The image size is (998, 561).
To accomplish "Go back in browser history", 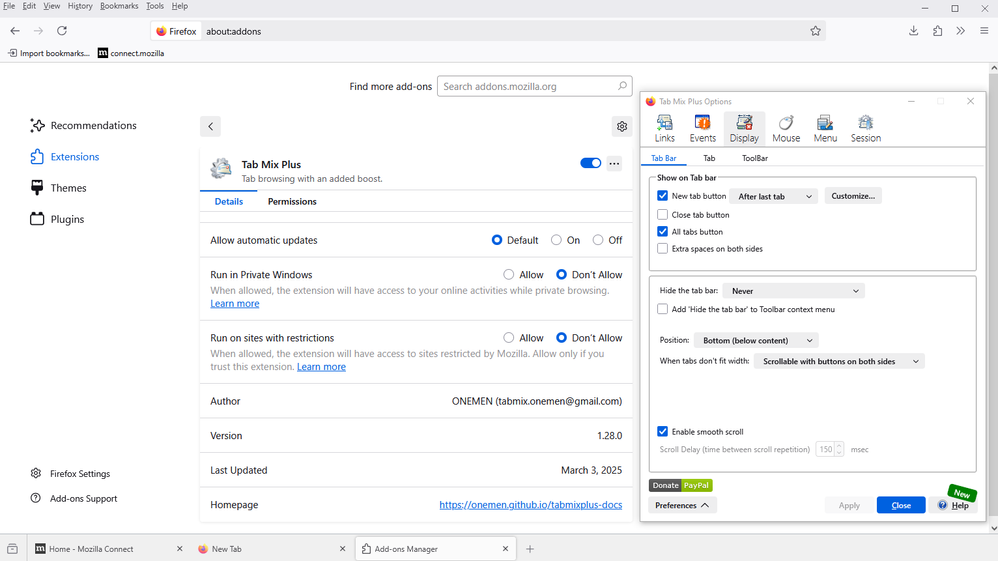I will [x=15, y=31].
